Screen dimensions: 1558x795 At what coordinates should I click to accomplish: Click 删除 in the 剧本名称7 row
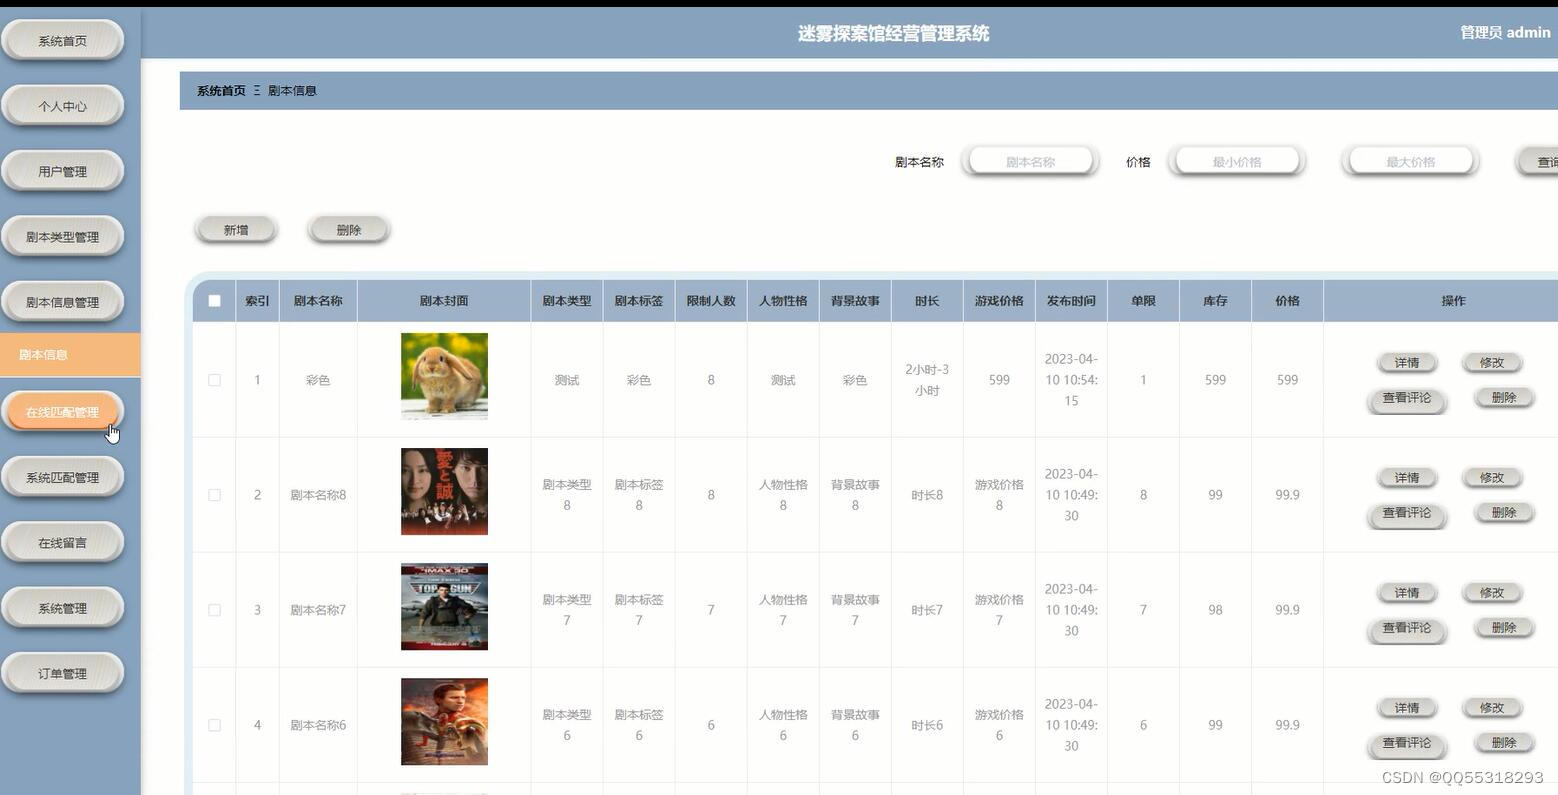coord(1504,628)
